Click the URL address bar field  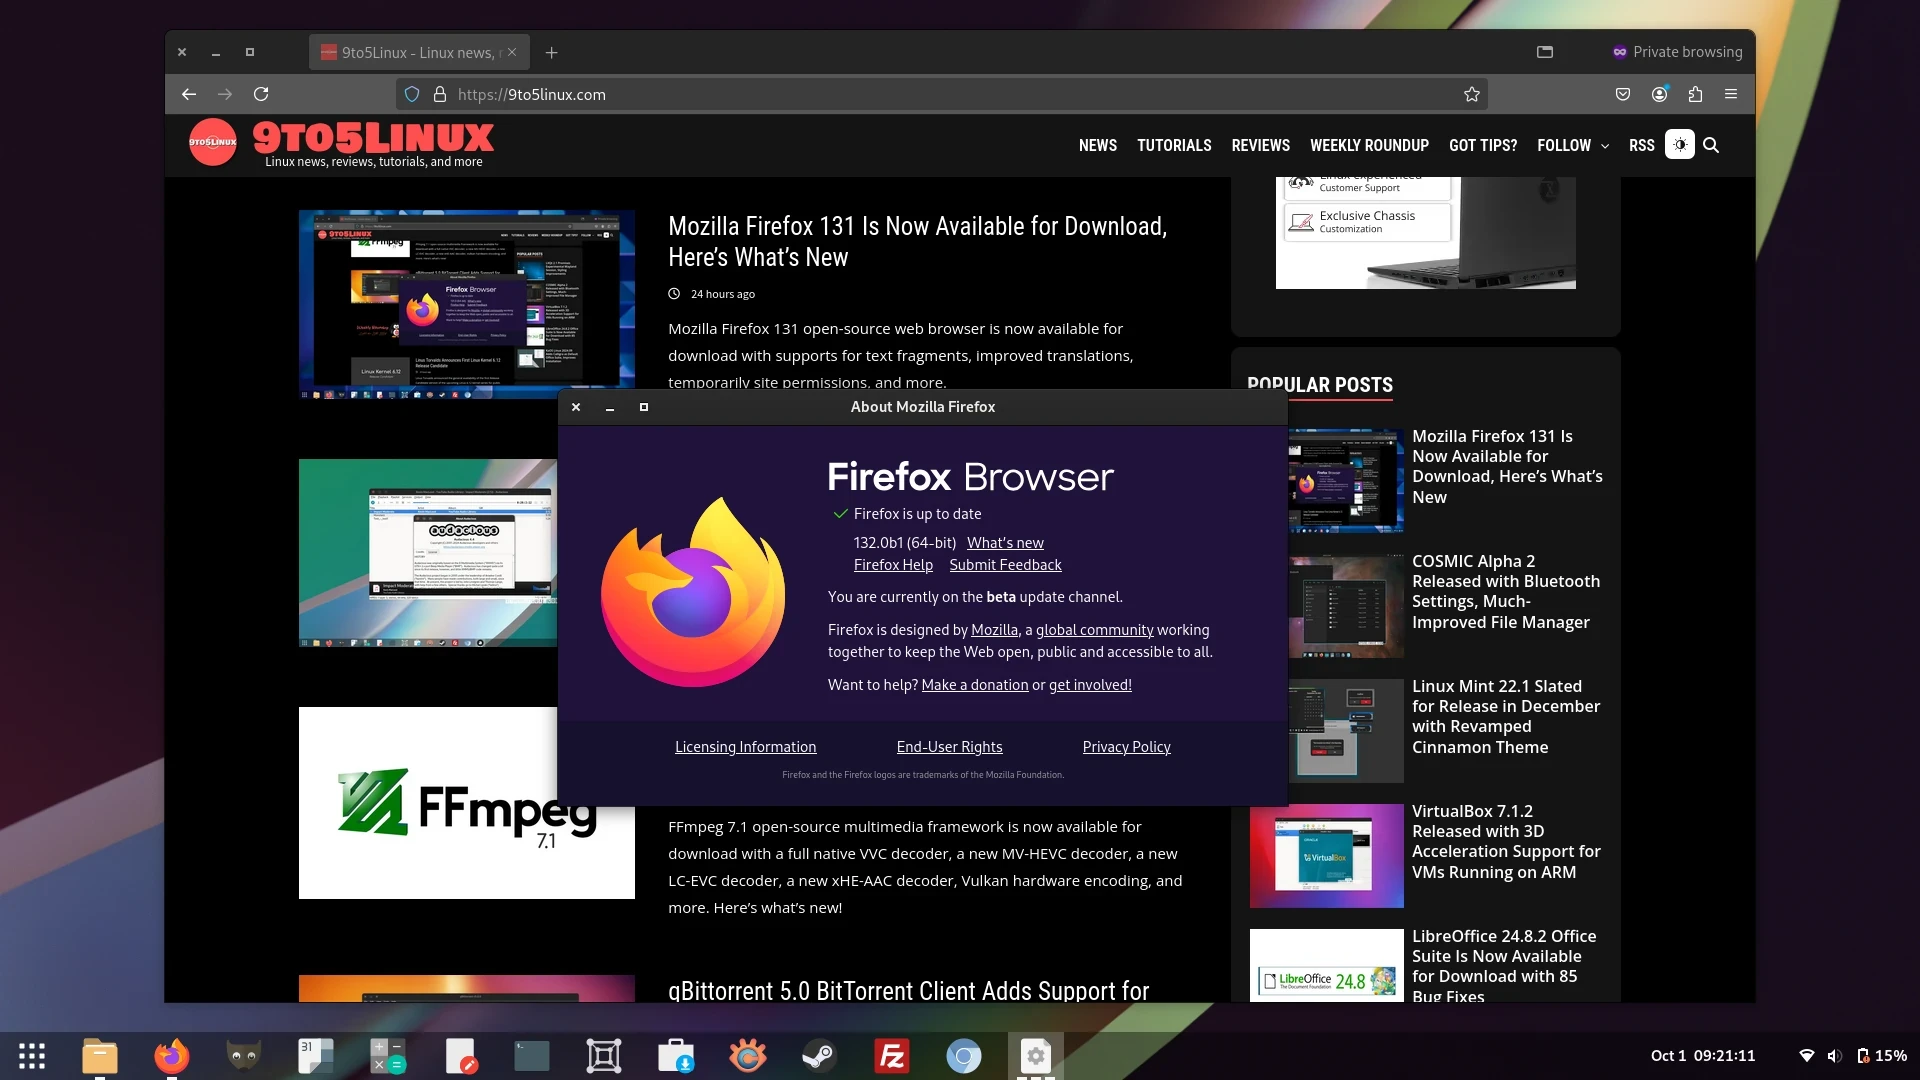click(900, 94)
